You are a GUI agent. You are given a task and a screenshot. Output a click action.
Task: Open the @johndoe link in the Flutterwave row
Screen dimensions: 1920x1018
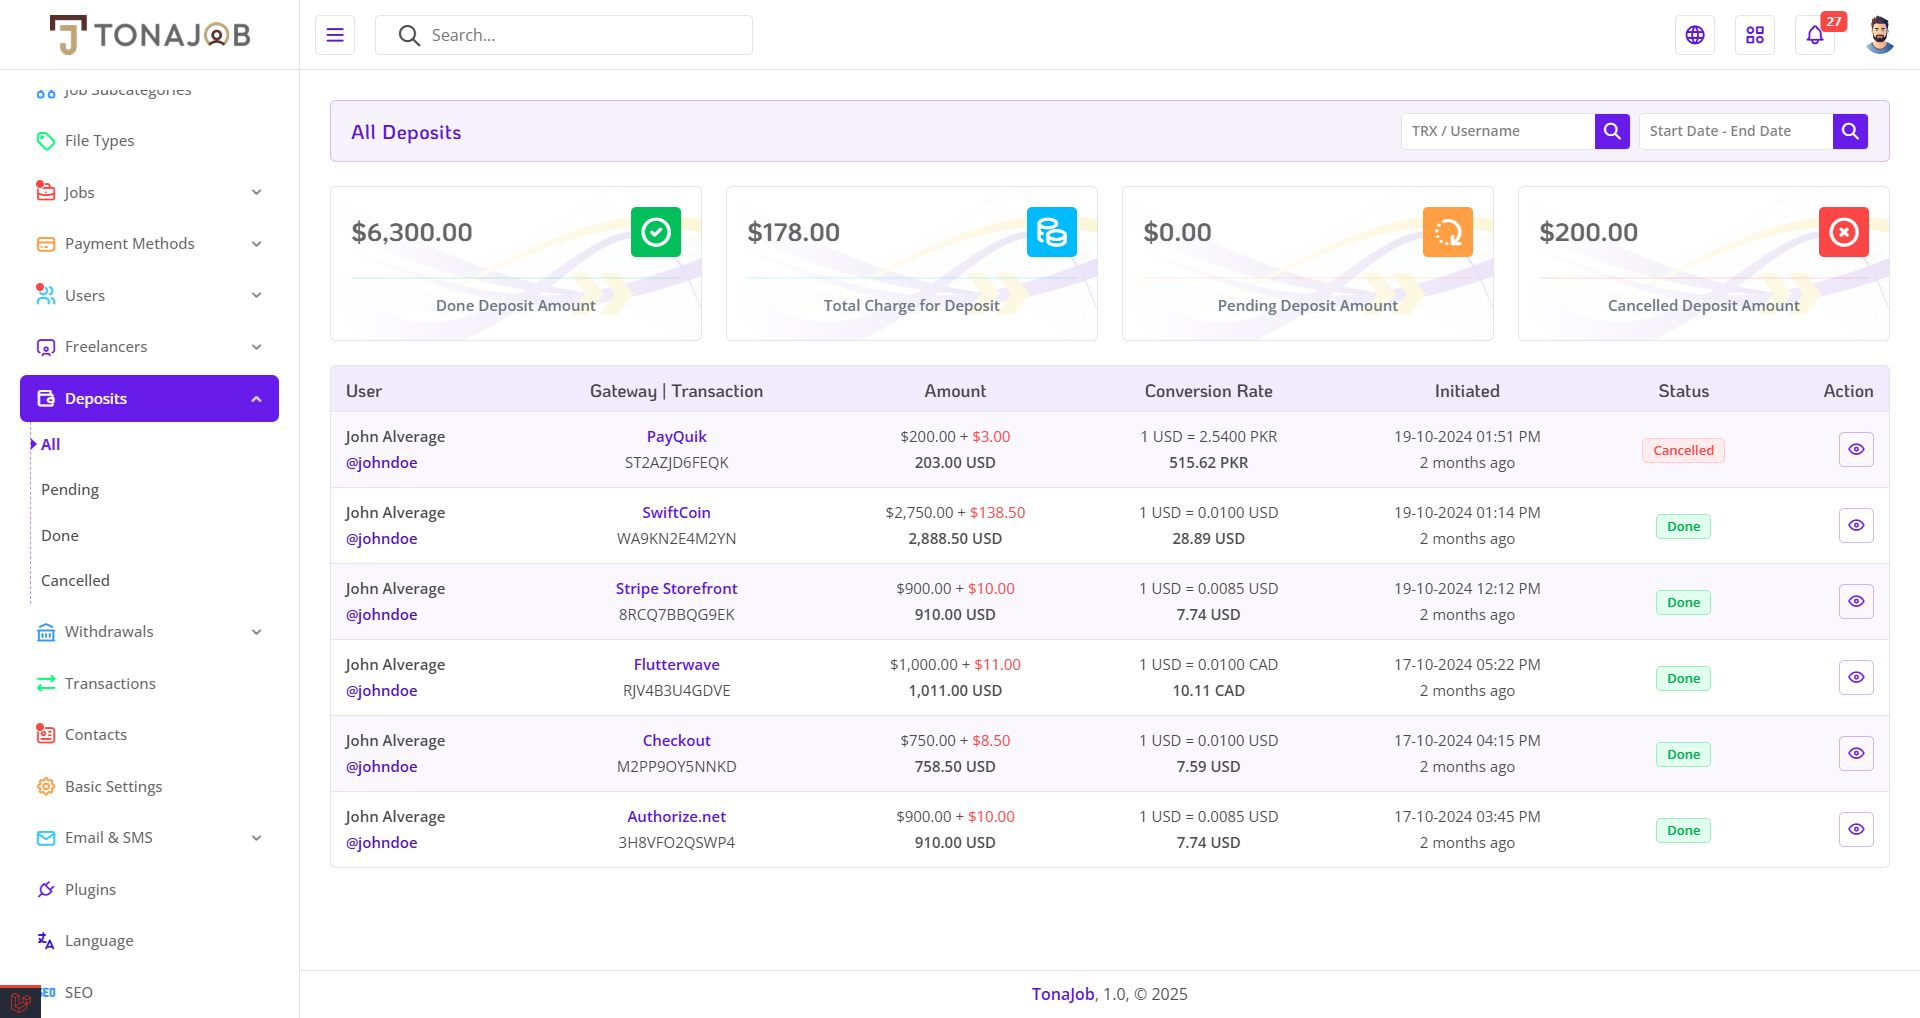pos(381,691)
